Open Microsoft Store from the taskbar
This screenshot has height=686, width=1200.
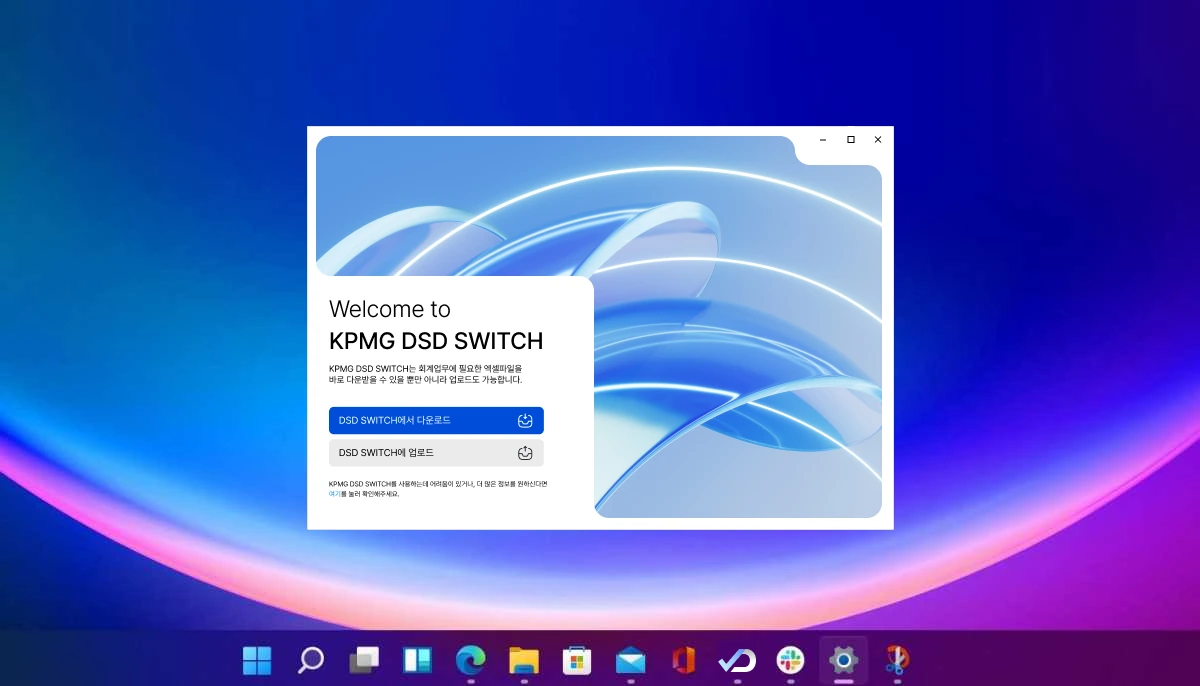[577, 660]
